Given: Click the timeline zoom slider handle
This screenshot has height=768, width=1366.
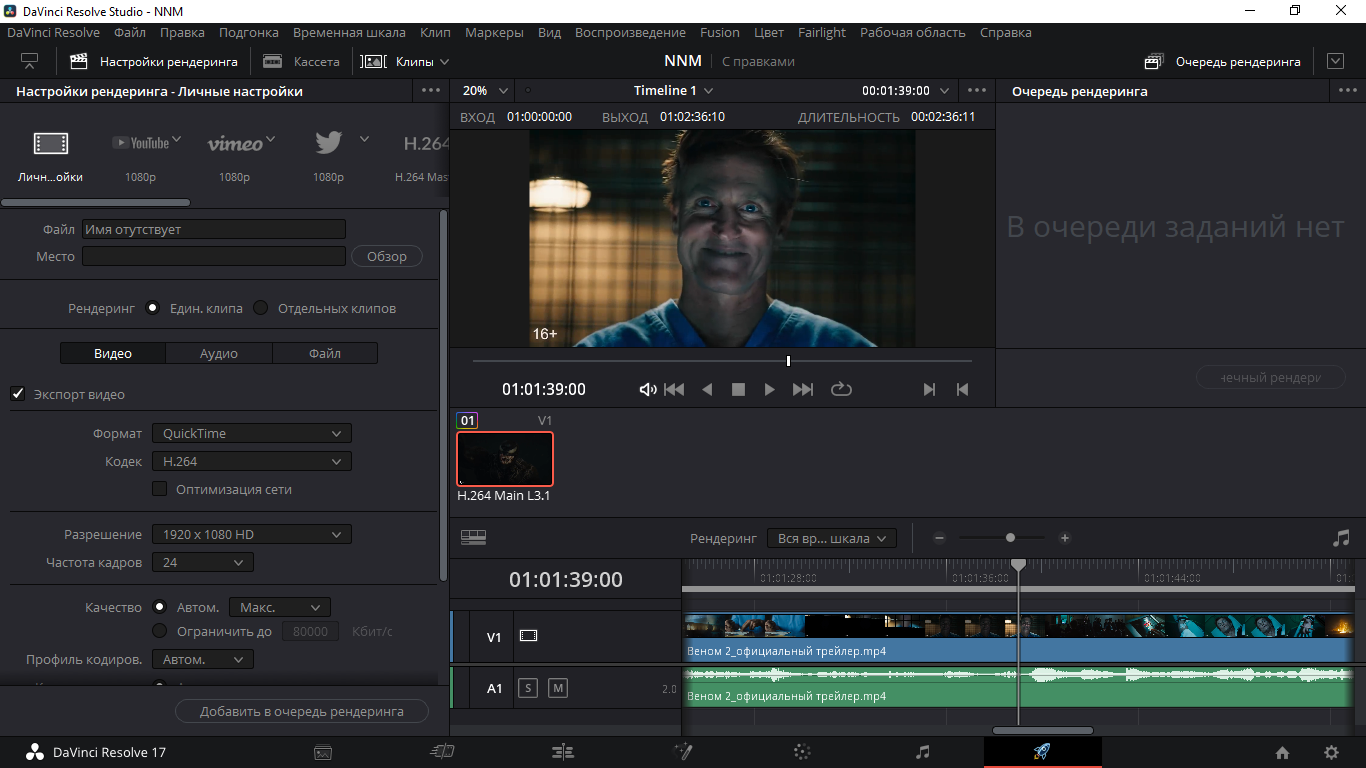Looking at the screenshot, I should tap(1010, 538).
